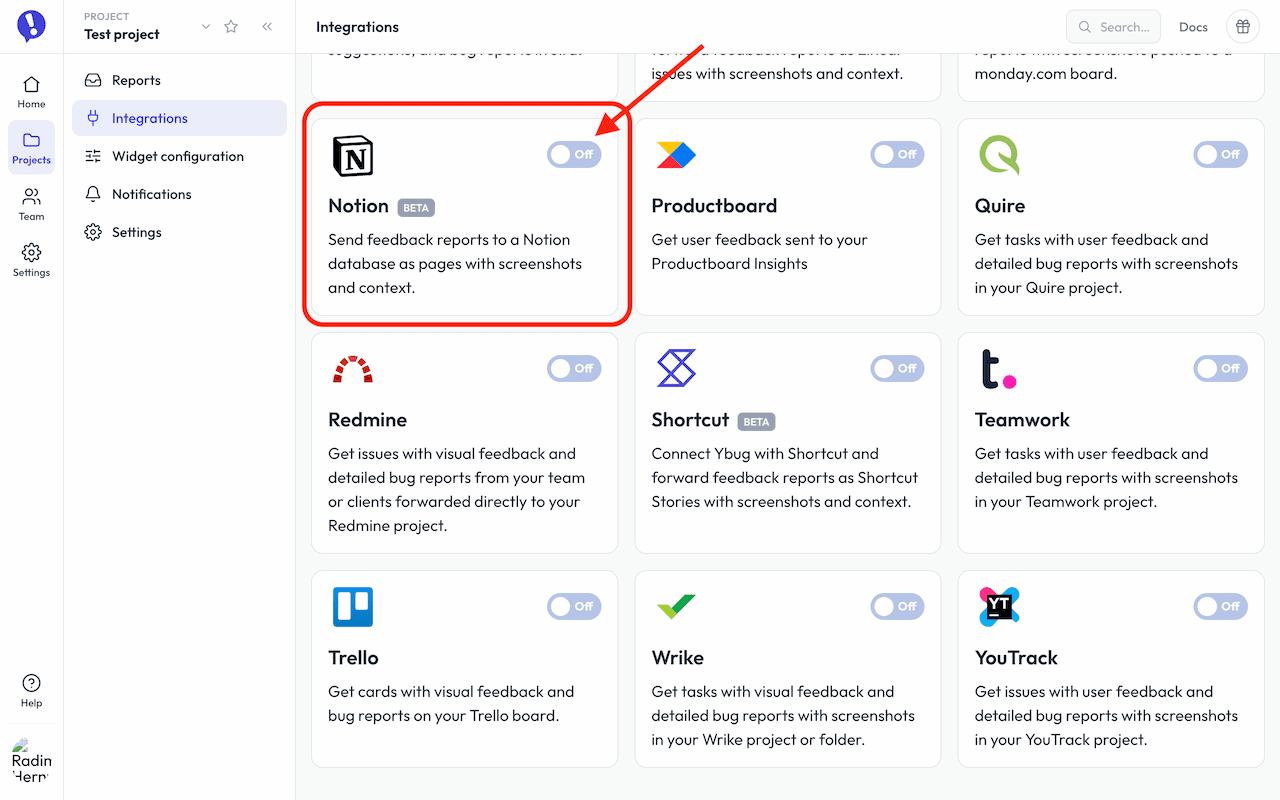Click the Redmine card title
1280x800 pixels.
pyautogui.click(x=367, y=420)
